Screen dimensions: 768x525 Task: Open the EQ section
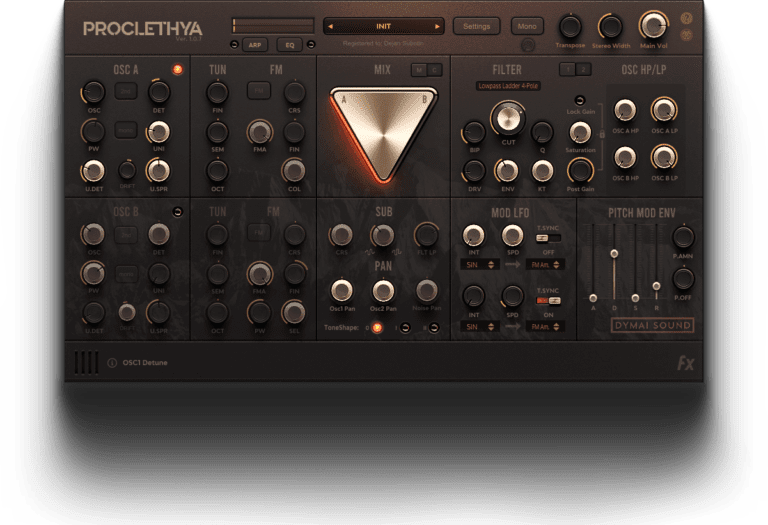[x=290, y=45]
